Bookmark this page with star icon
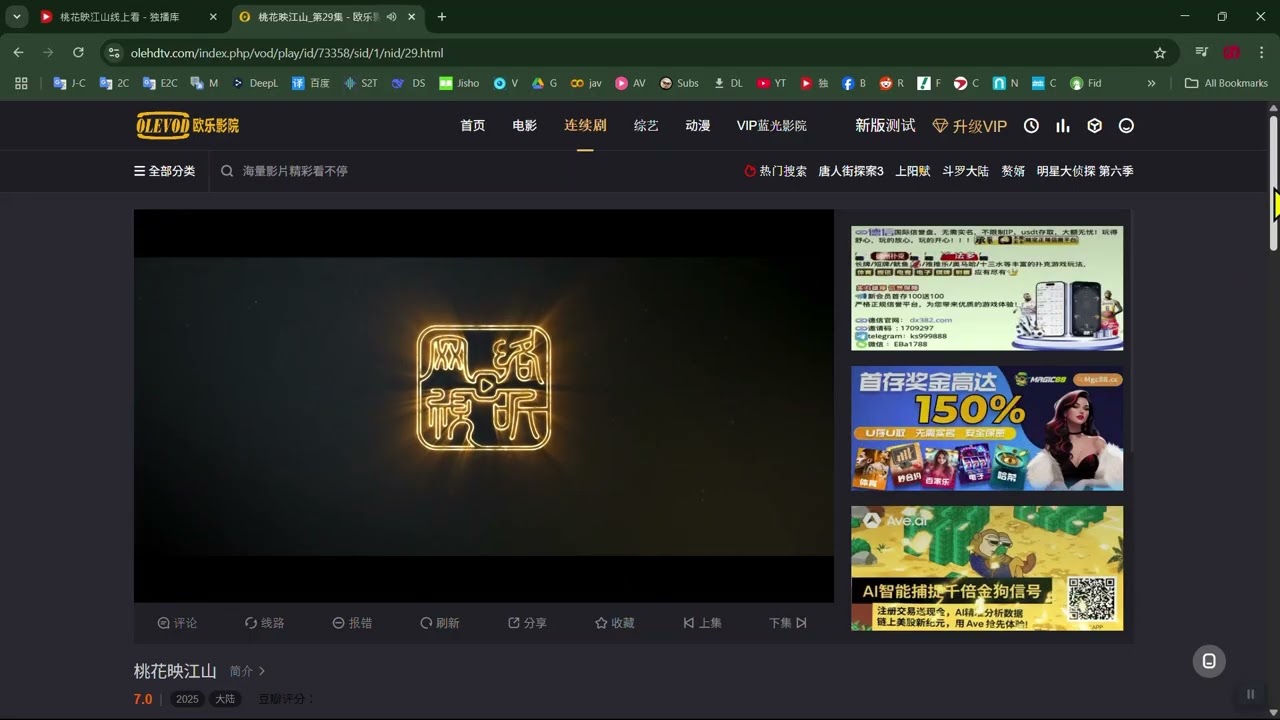Image resolution: width=1280 pixels, height=720 pixels. 1160,53
